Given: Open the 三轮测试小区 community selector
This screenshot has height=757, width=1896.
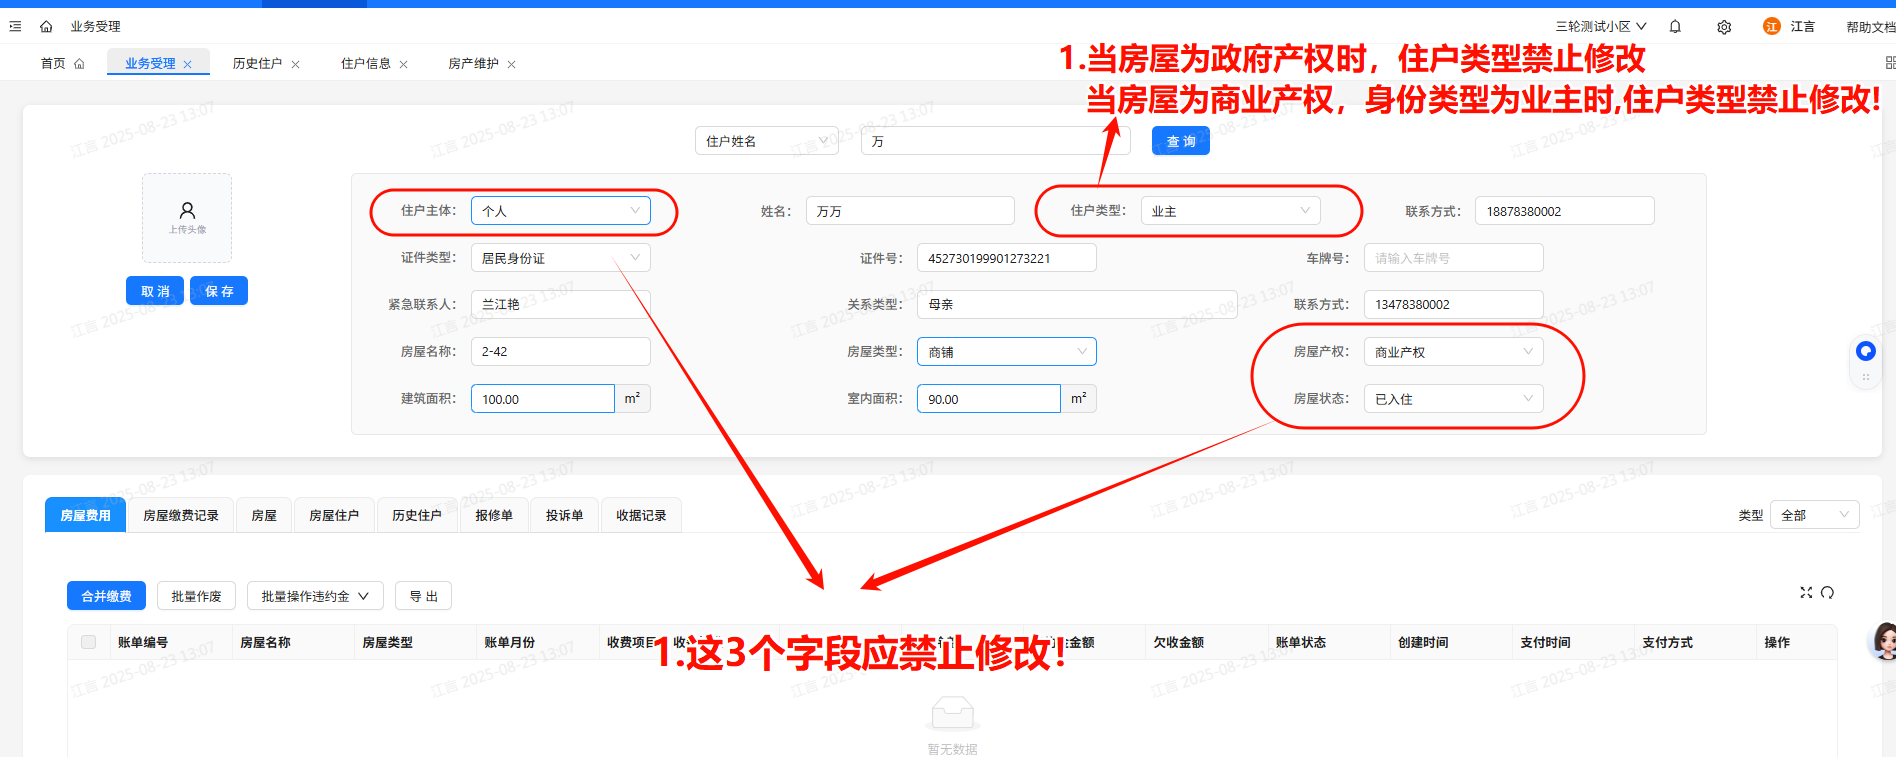Looking at the screenshot, I should coord(1600,27).
